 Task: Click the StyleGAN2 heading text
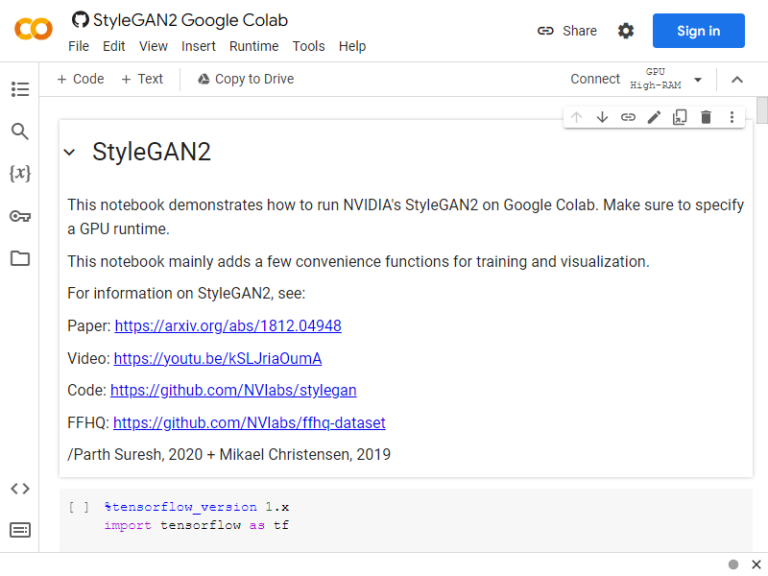(151, 151)
